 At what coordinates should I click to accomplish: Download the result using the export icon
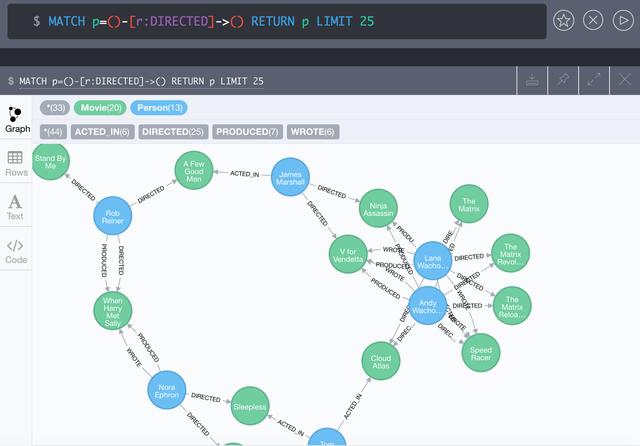click(532, 80)
